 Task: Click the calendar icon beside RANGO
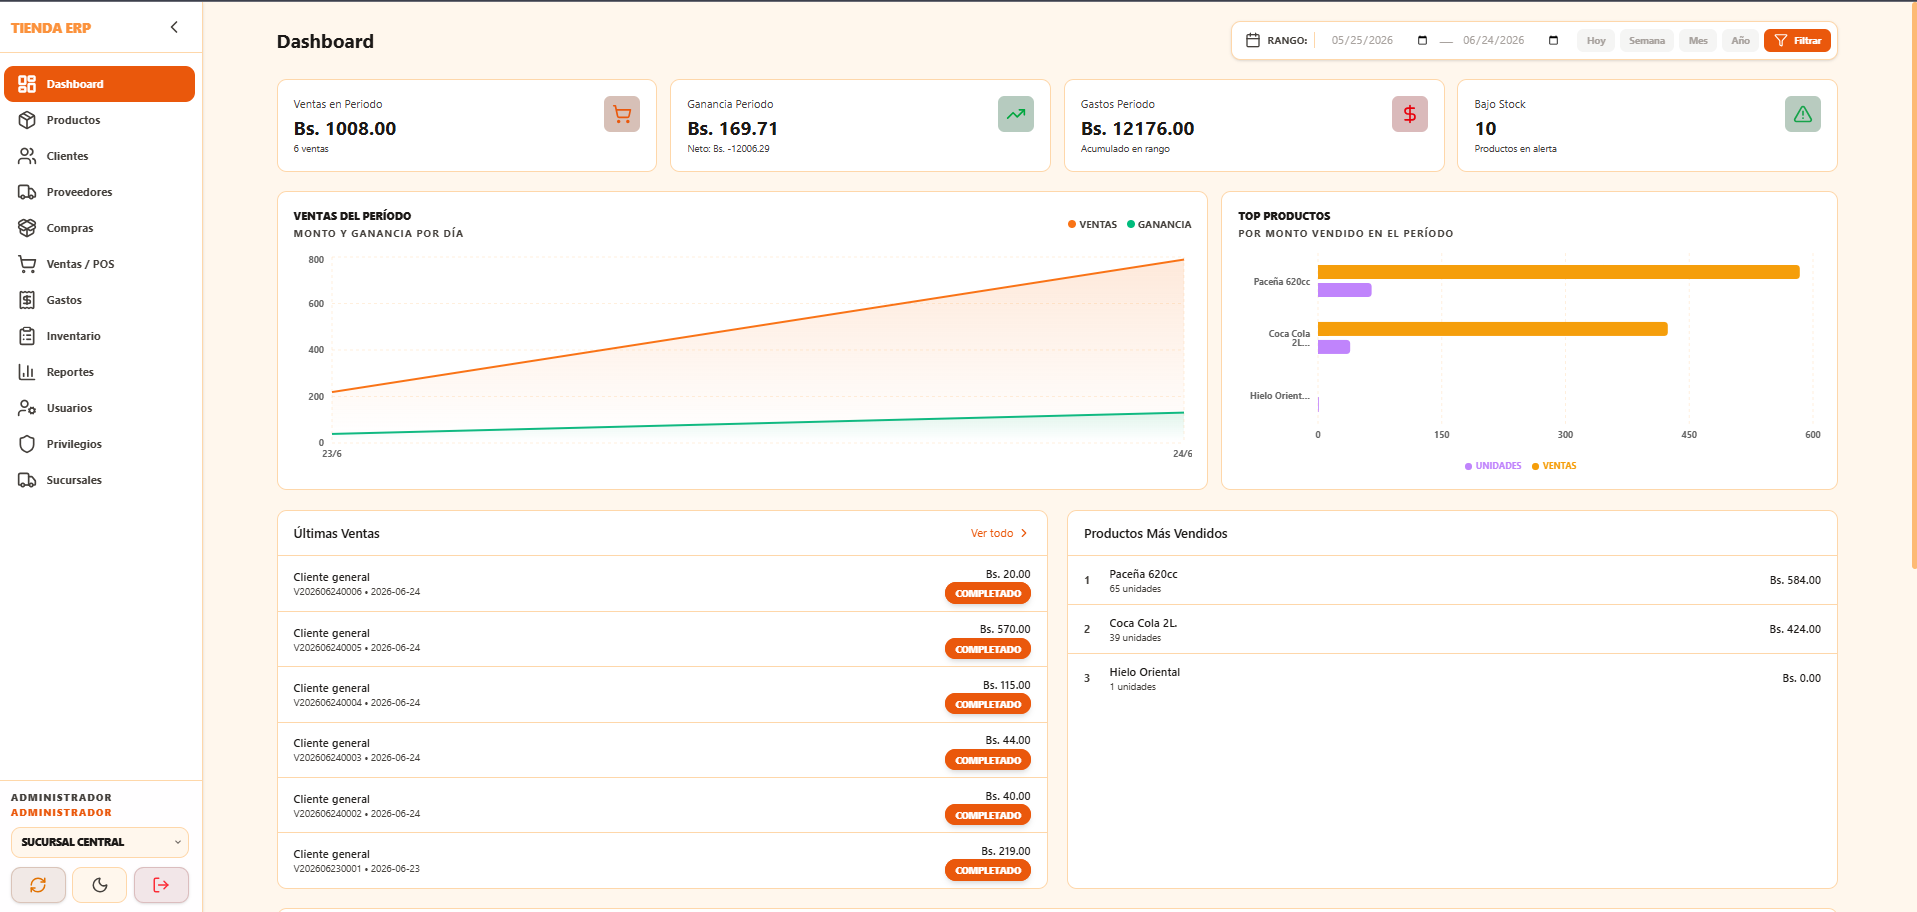point(1253,40)
